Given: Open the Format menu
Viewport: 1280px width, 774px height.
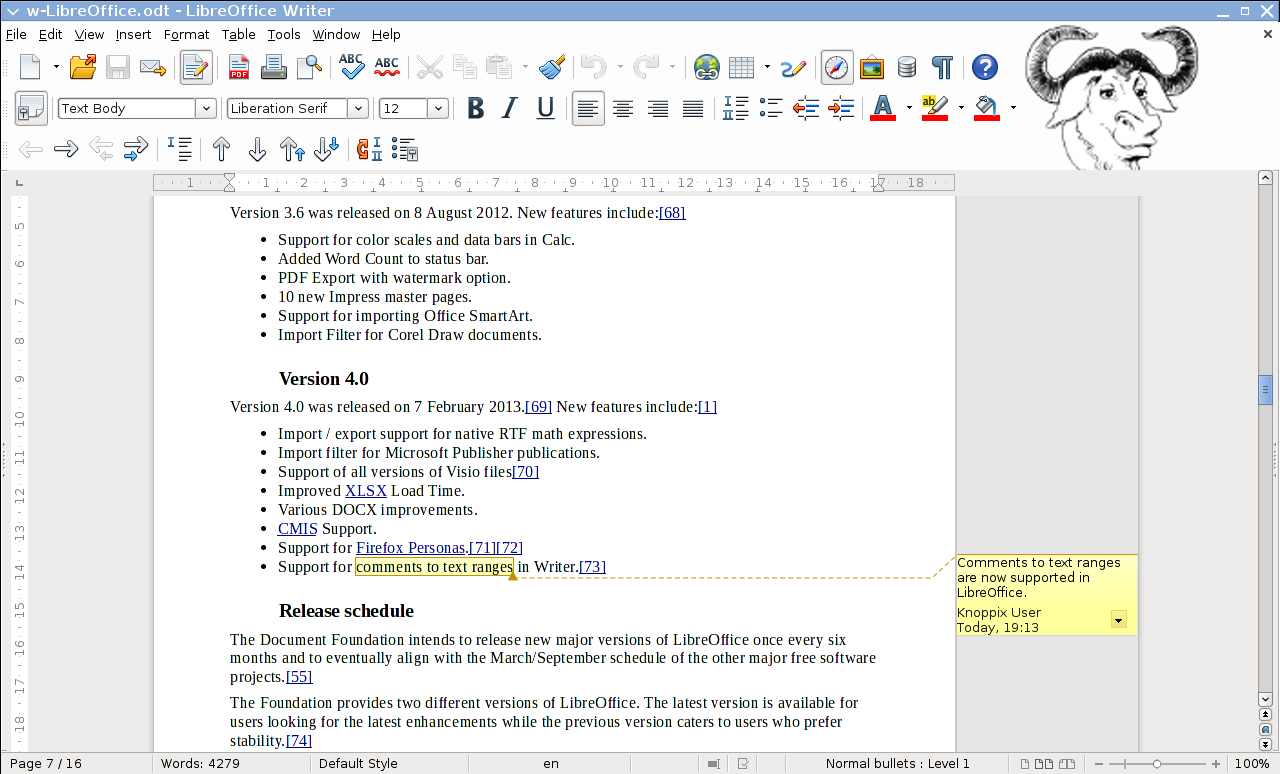Looking at the screenshot, I should tap(186, 34).
